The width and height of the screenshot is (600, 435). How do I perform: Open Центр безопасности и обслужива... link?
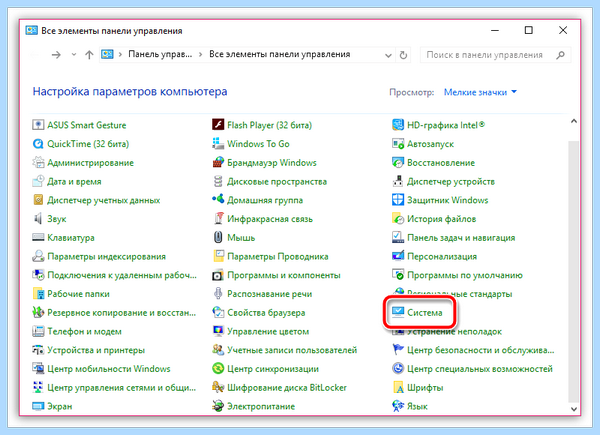pyautogui.click(x=481, y=350)
